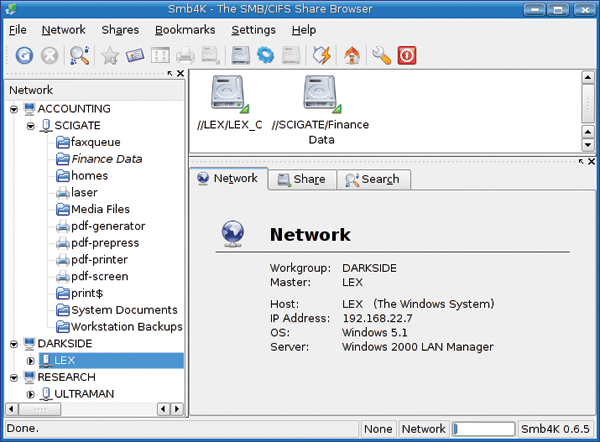
Task: Click the Search magnifier toolbar icon
Action: [x=80, y=56]
